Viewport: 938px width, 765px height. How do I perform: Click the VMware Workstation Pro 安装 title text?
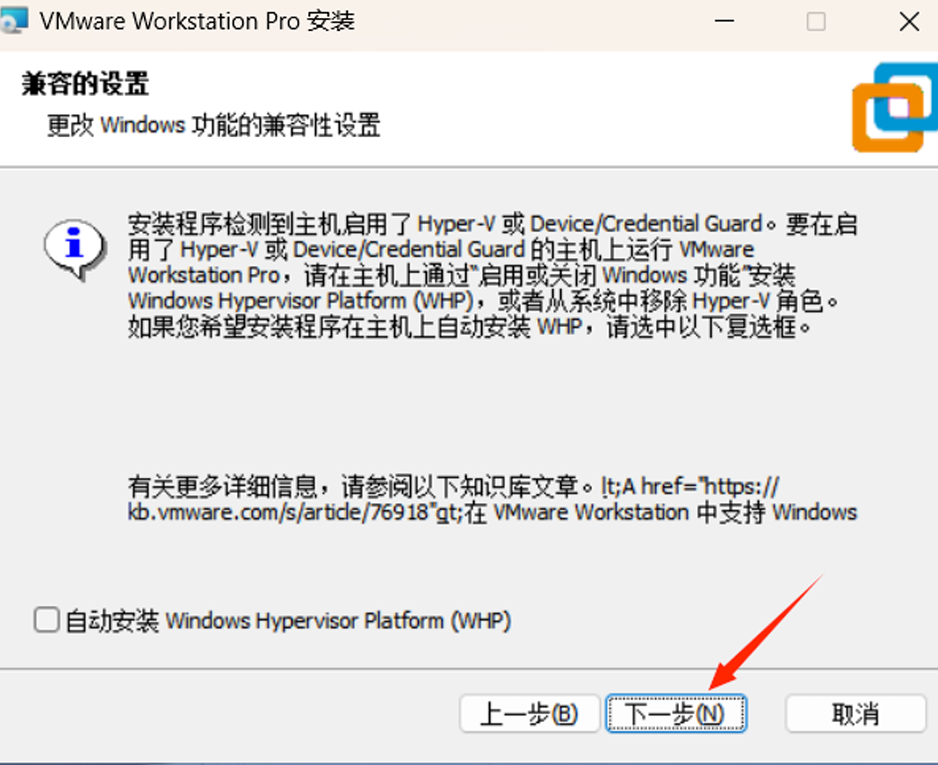tap(197, 22)
